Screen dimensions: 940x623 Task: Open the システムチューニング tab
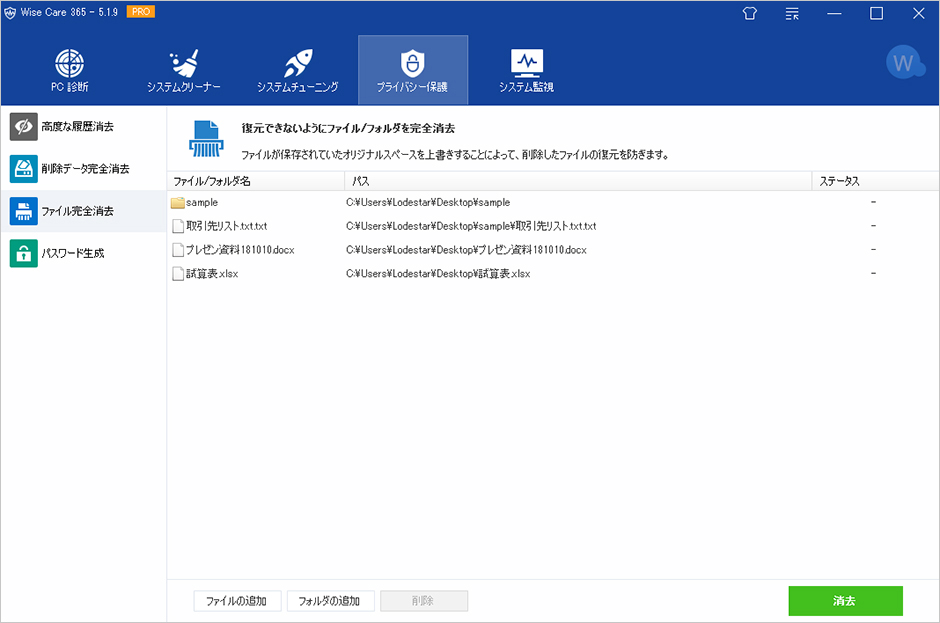click(x=298, y=71)
